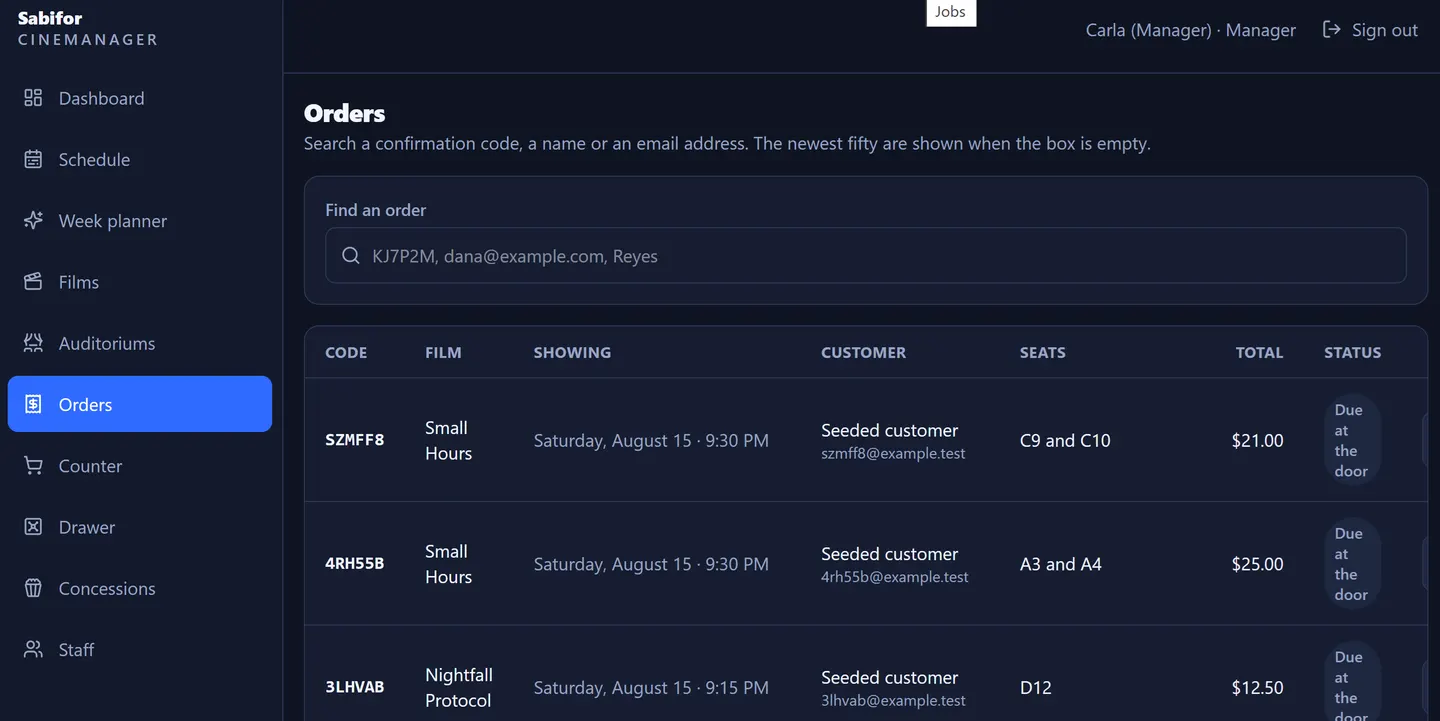Navigate to Staff
The image size is (1440, 721).
click(140, 650)
